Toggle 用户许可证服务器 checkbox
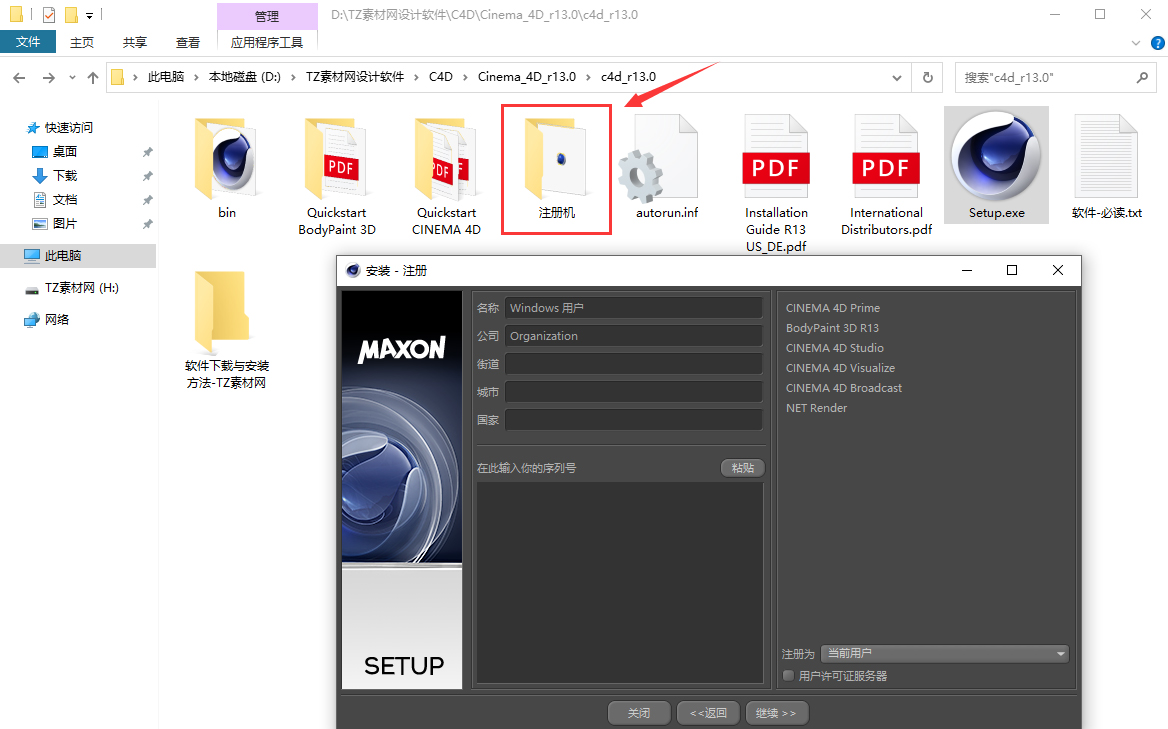The image size is (1168, 729). 789,675
